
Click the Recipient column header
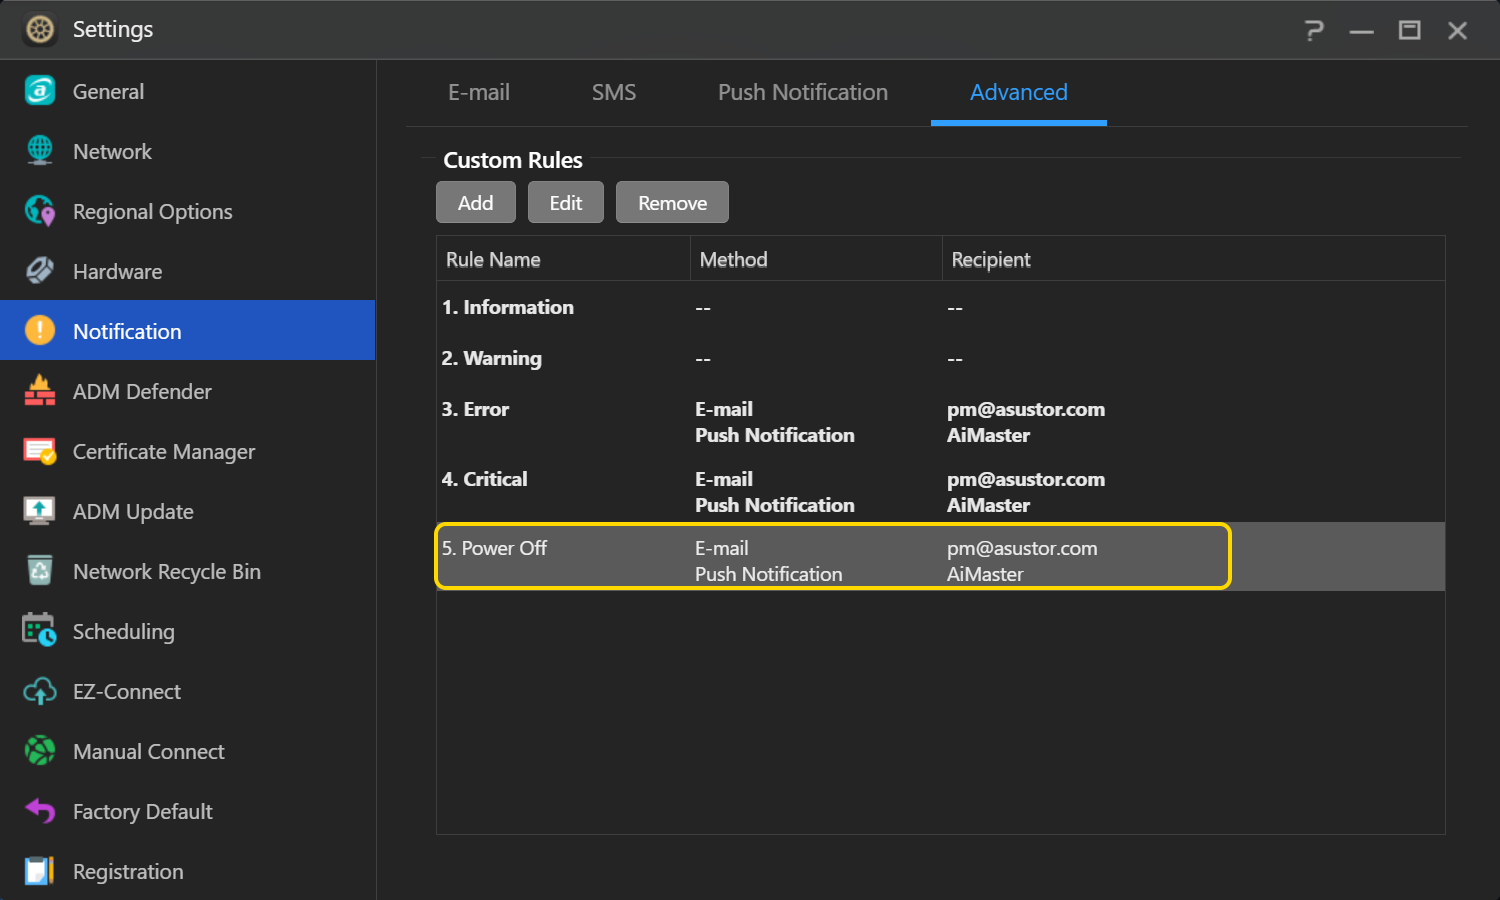pyautogui.click(x=1193, y=259)
